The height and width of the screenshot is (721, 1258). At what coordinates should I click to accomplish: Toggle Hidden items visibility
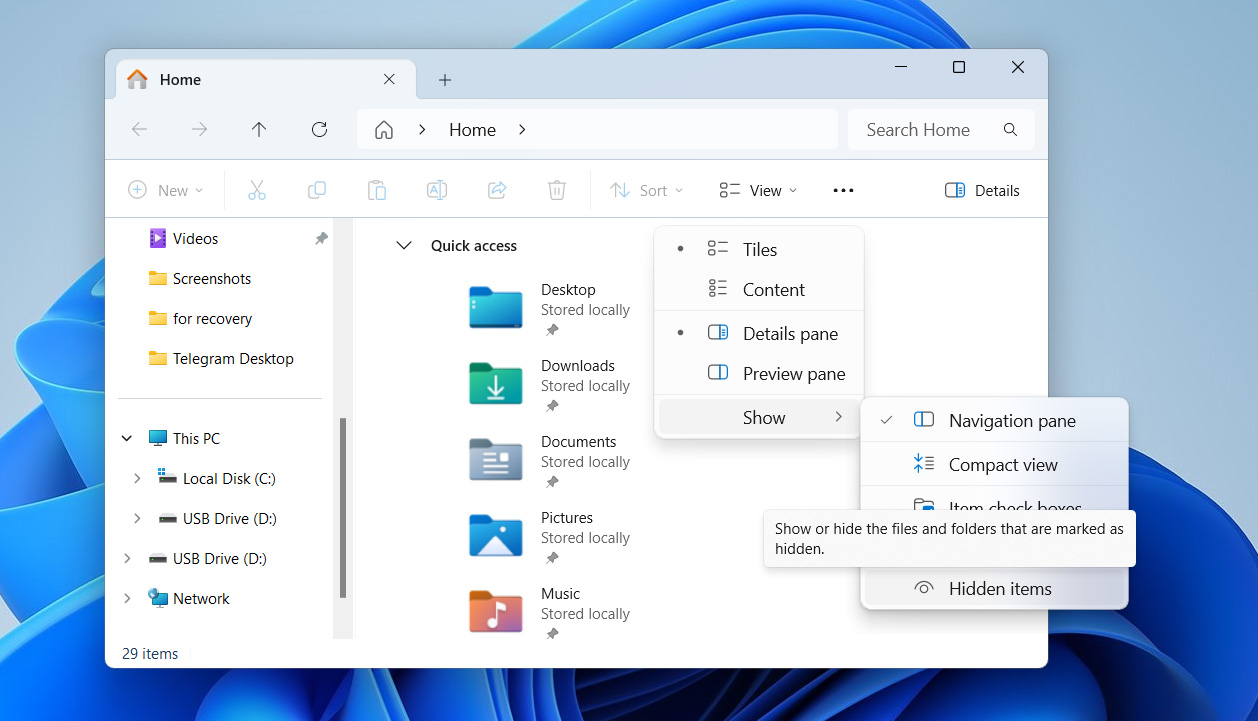(999, 589)
